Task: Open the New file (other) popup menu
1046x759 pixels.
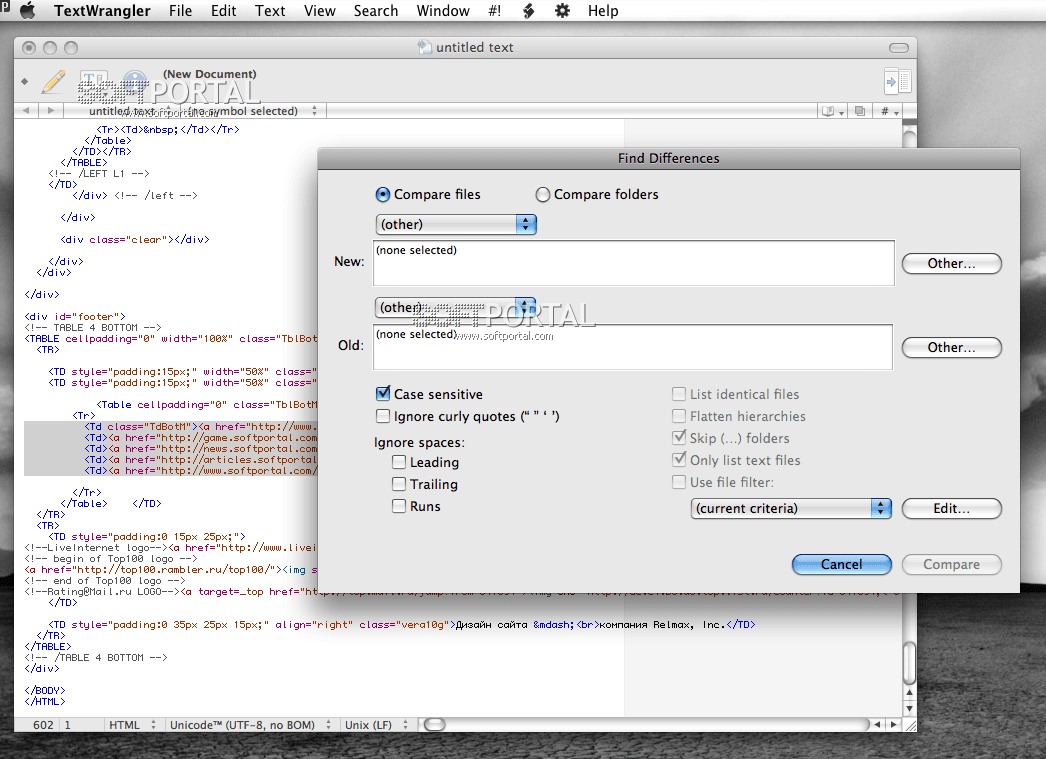Action: (456, 224)
